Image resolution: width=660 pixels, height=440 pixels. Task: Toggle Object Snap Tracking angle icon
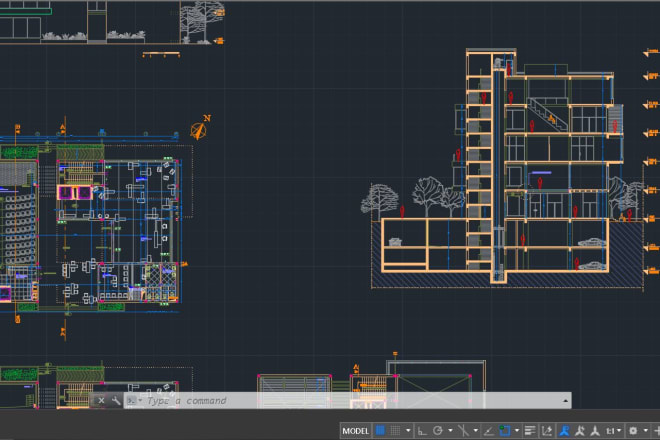tap(489, 431)
